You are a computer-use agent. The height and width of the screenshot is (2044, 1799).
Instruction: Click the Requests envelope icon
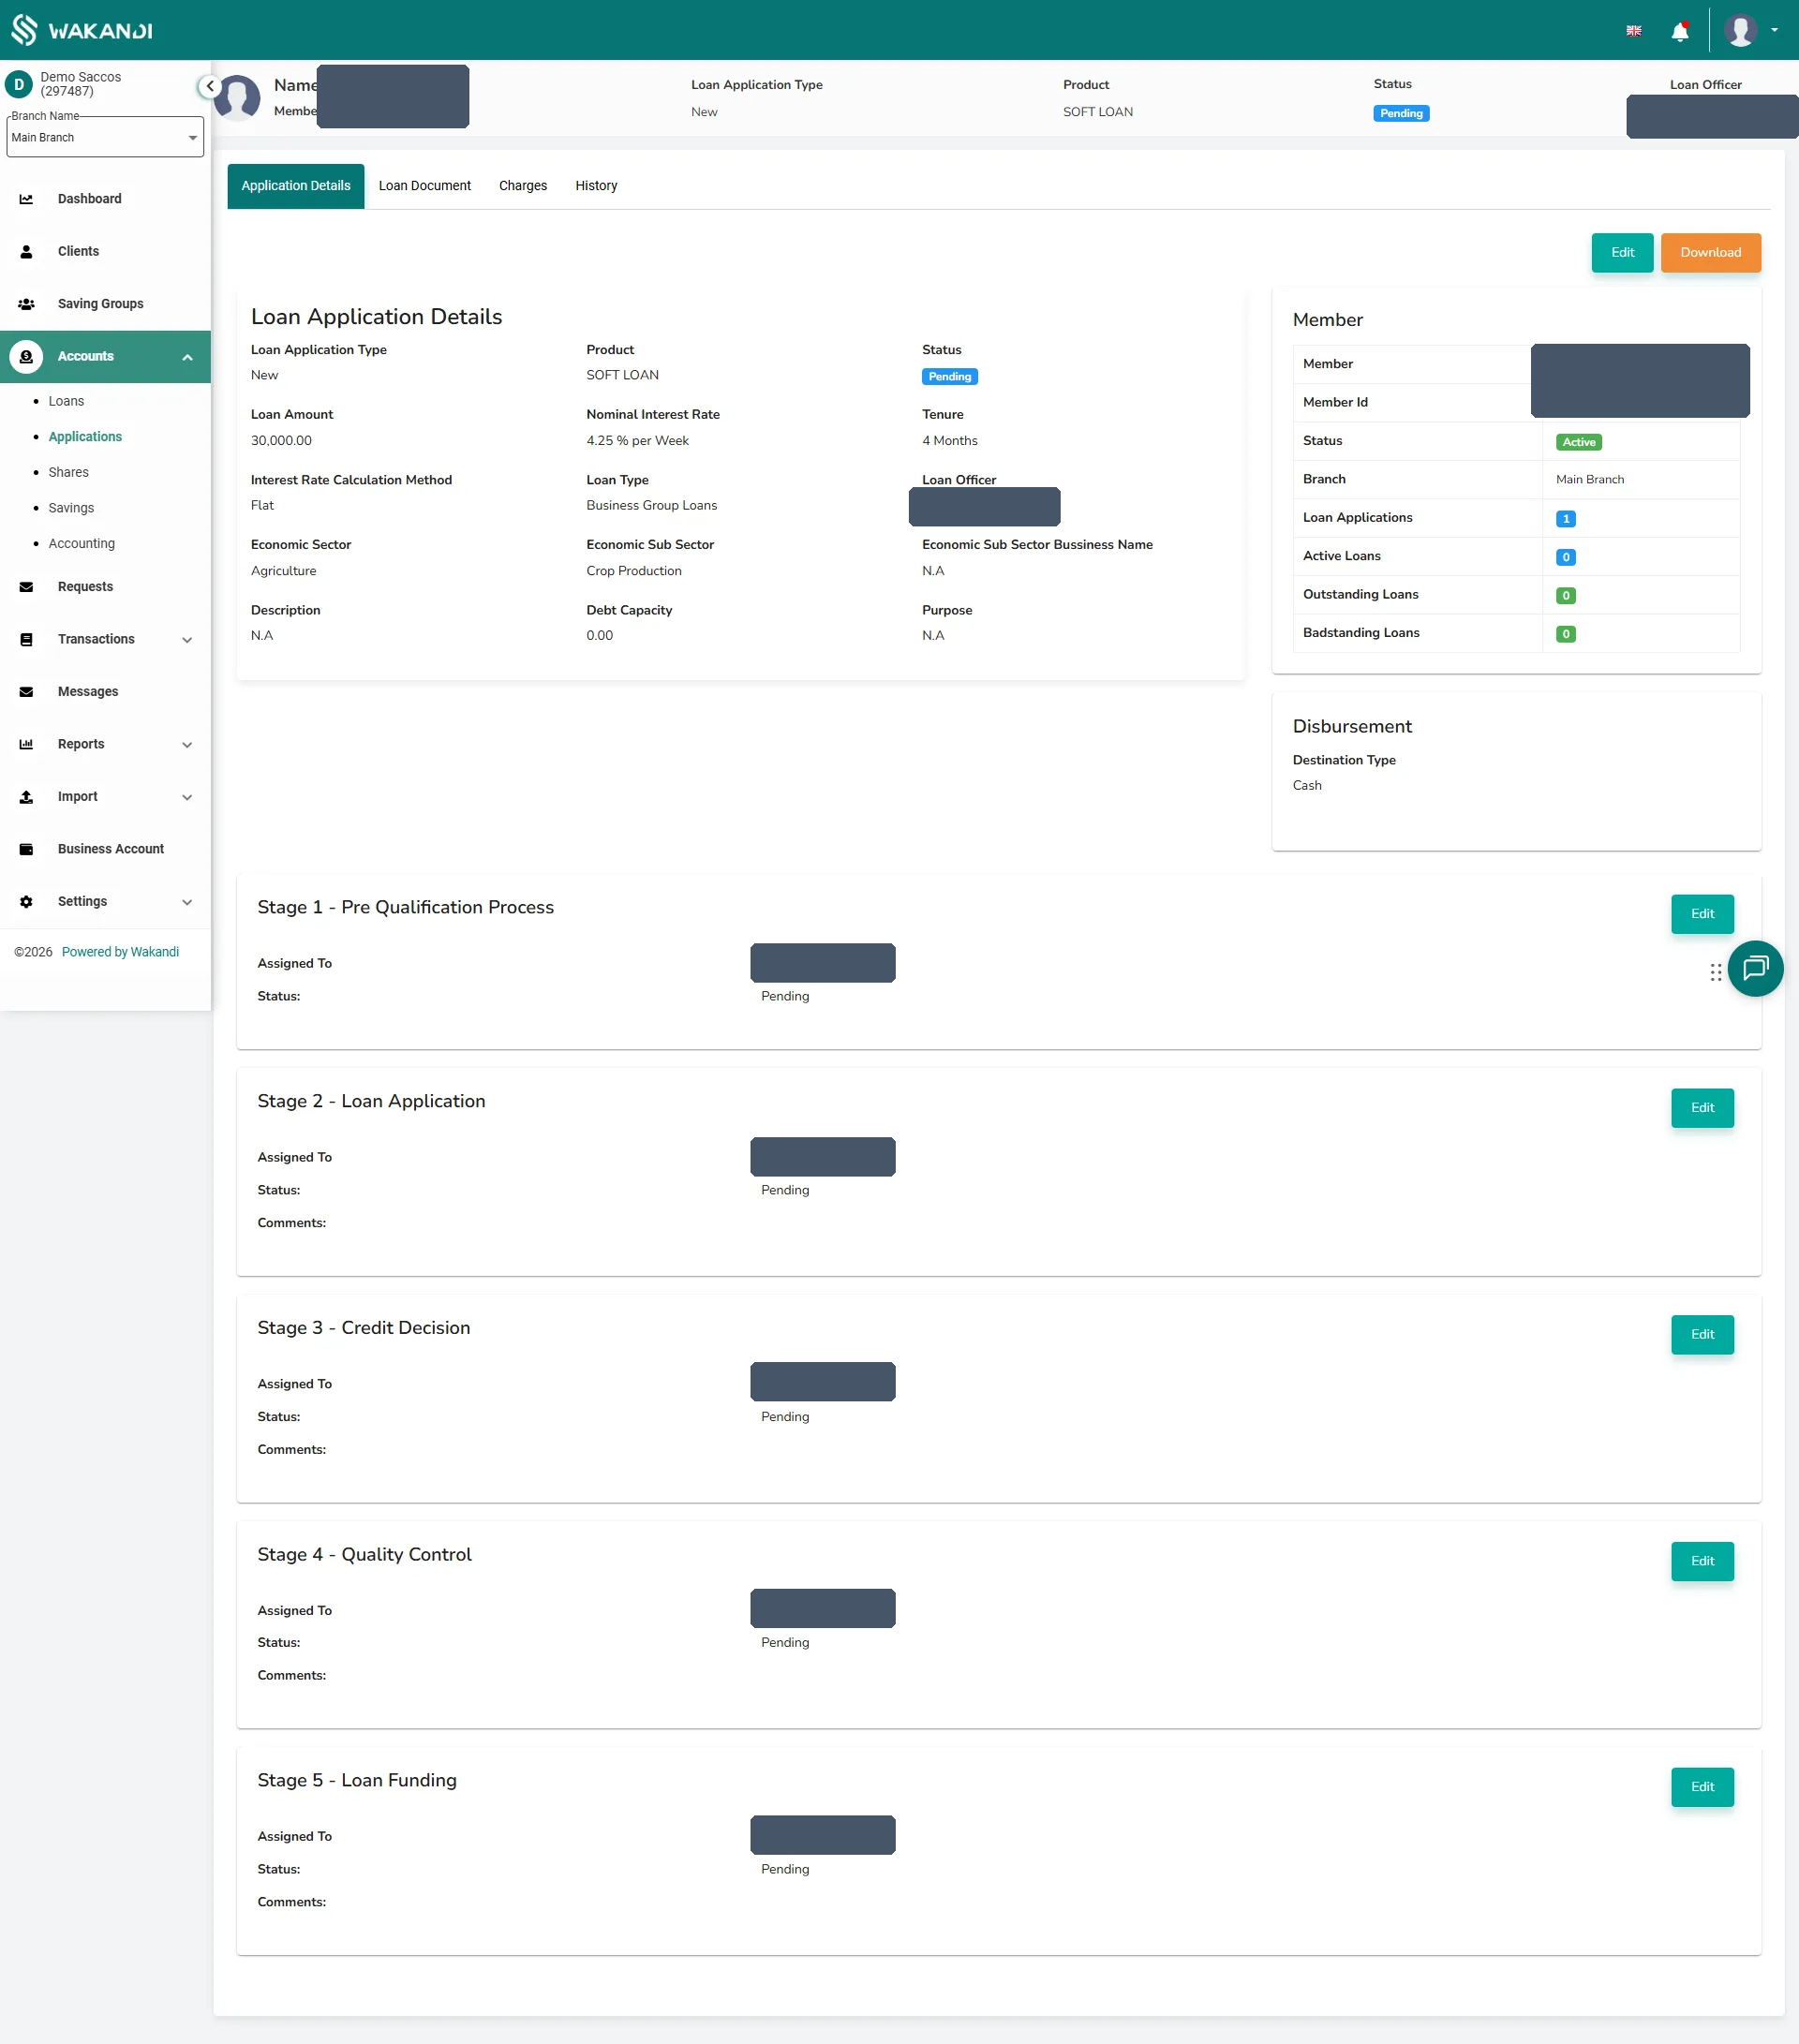(26, 587)
